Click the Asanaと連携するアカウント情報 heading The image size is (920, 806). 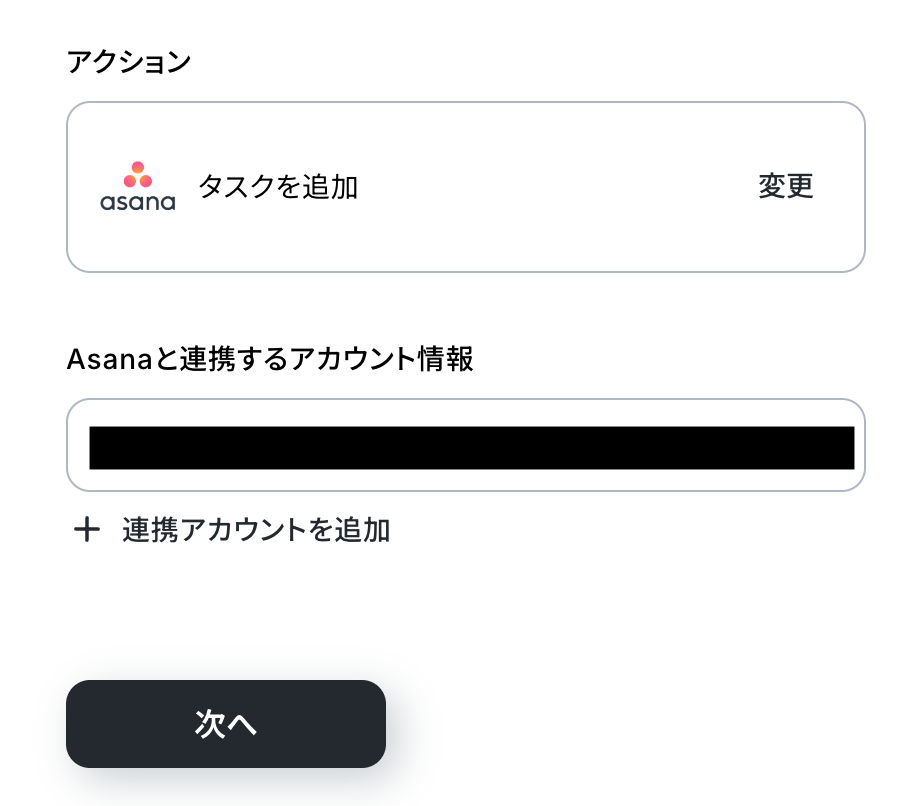click(x=270, y=358)
